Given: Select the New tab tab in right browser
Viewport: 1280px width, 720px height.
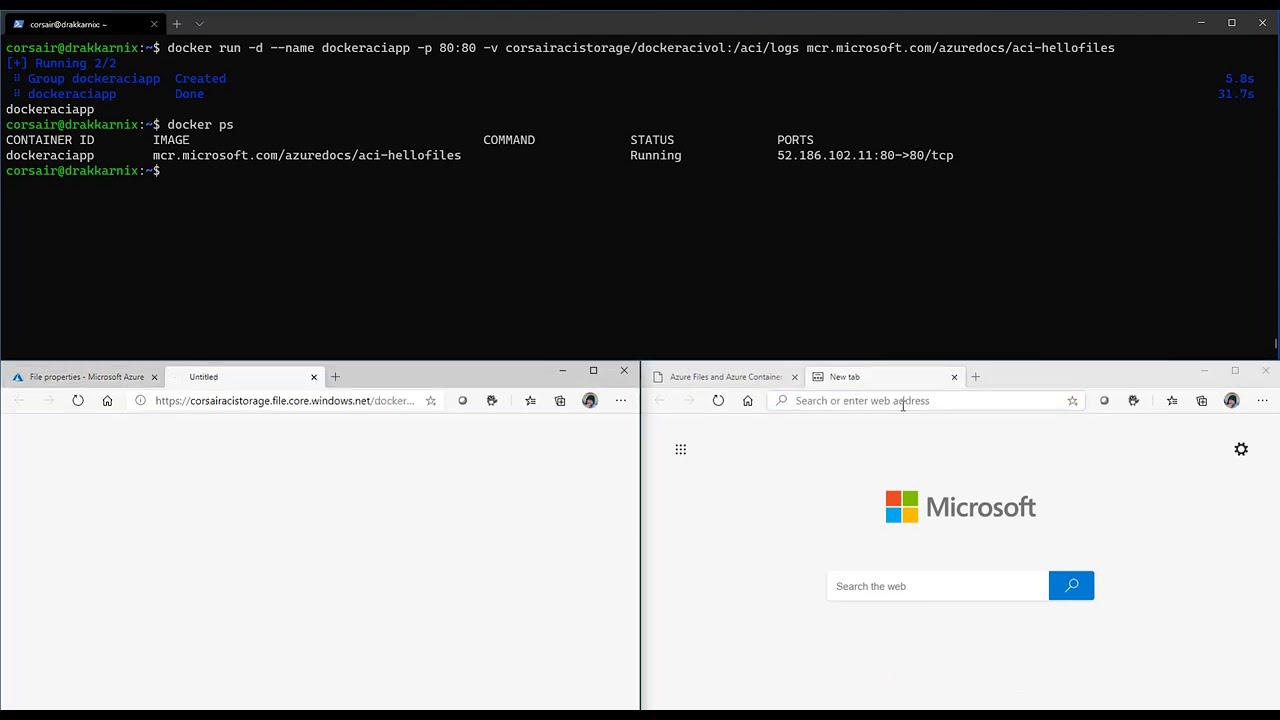Looking at the screenshot, I should (884, 377).
